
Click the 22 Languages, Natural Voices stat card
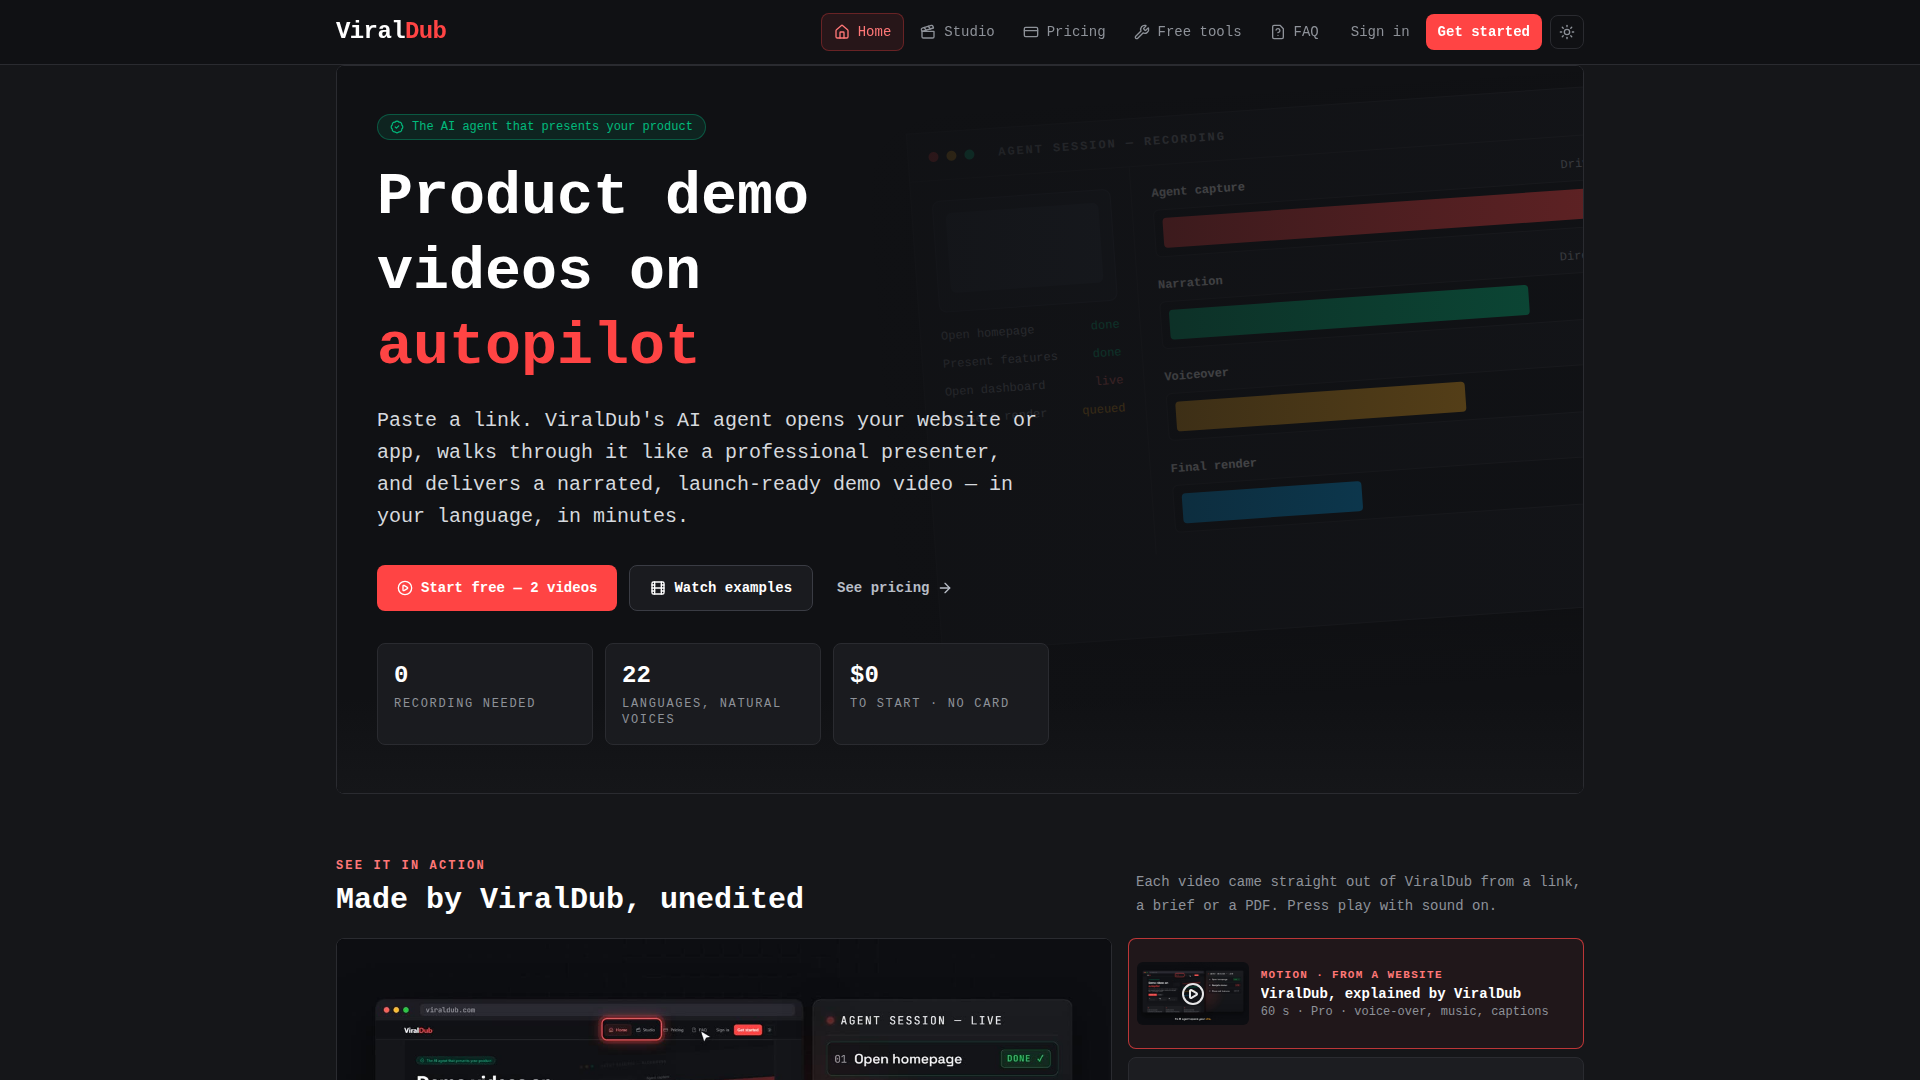[713, 694]
